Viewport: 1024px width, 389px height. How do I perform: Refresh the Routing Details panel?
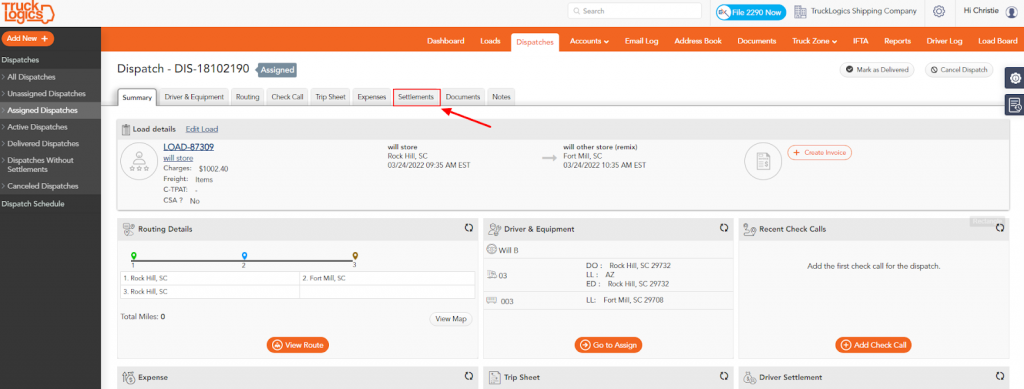pyautogui.click(x=469, y=228)
